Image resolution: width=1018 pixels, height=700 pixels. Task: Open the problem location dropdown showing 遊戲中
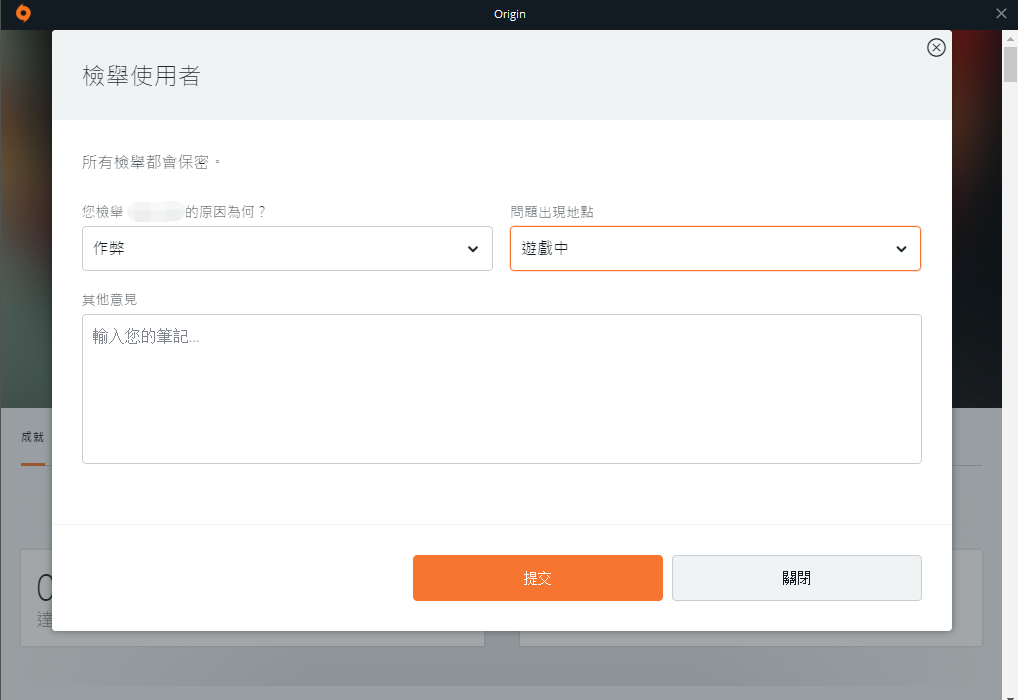coord(715,249)
